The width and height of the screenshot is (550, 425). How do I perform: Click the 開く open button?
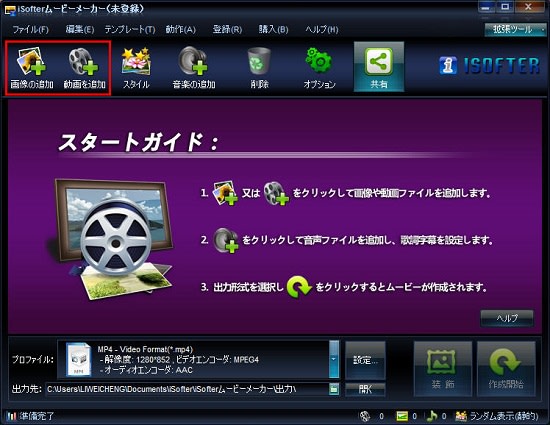coord(365,389)
